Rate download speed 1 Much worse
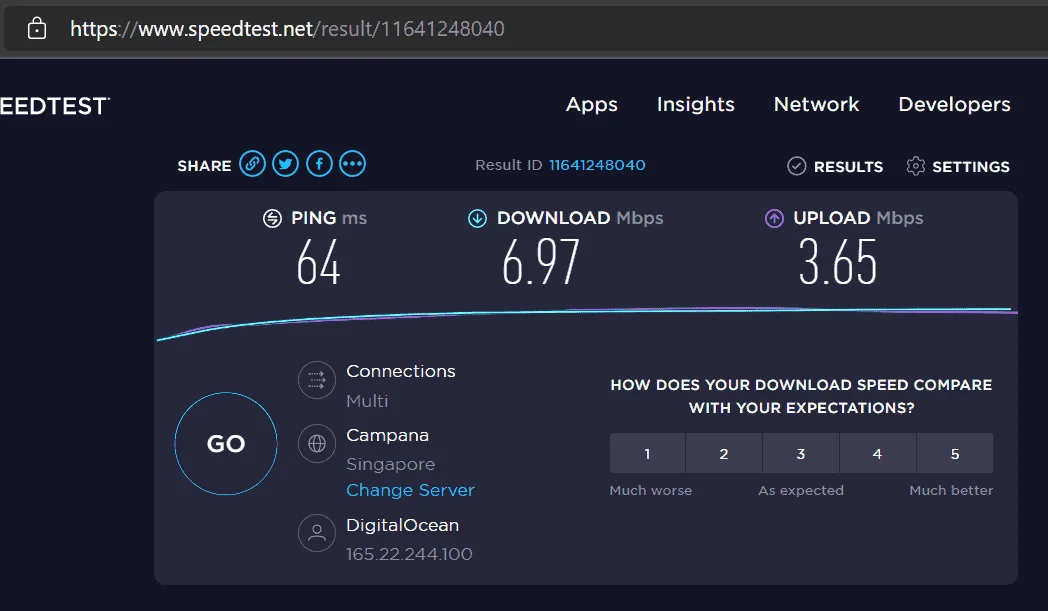The width and height of the screenshot is (1048, 611). tap(647, 453)
